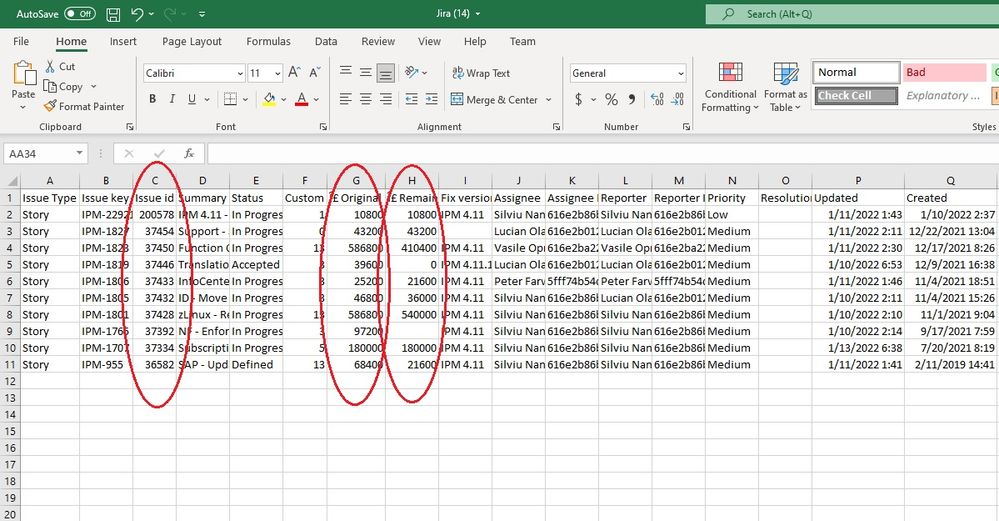Toggle Bold formatting
Viewport: 999px width, 521px height.
[x=152, y=99]
